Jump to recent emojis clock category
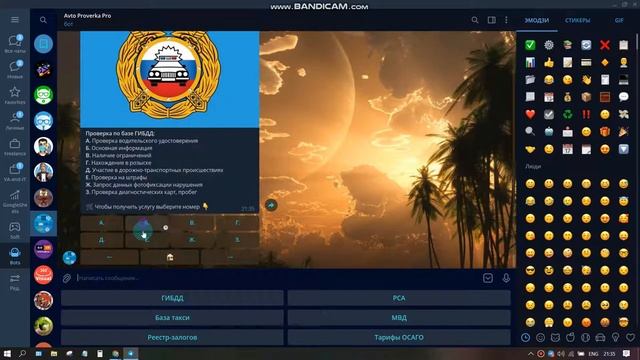This screenshot has height=360, width=640. point(525,338)
